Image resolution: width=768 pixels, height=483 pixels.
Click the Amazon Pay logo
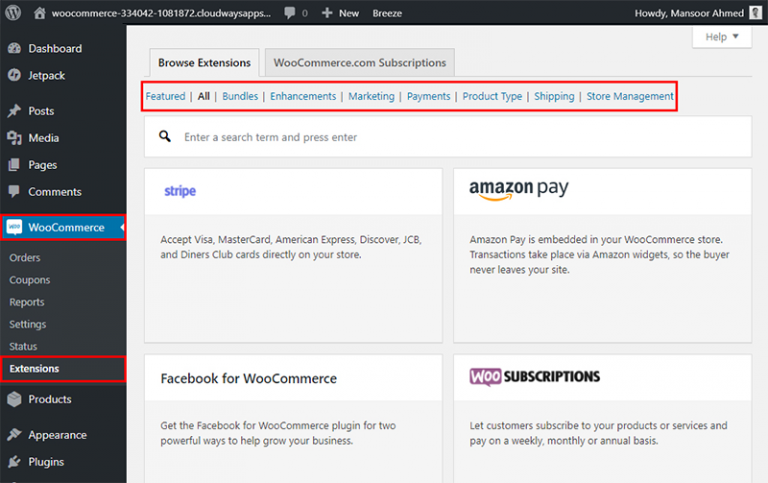tap(519, 190)
